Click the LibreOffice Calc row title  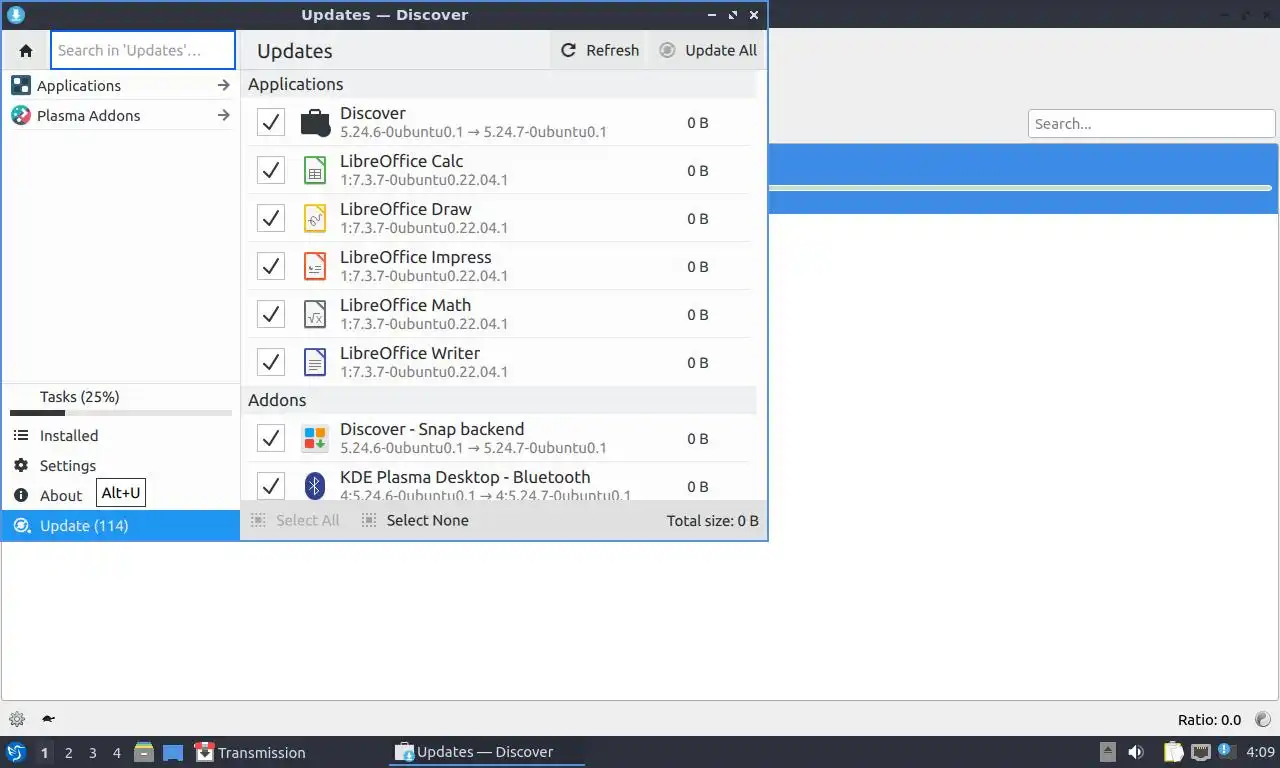[401, 161]
